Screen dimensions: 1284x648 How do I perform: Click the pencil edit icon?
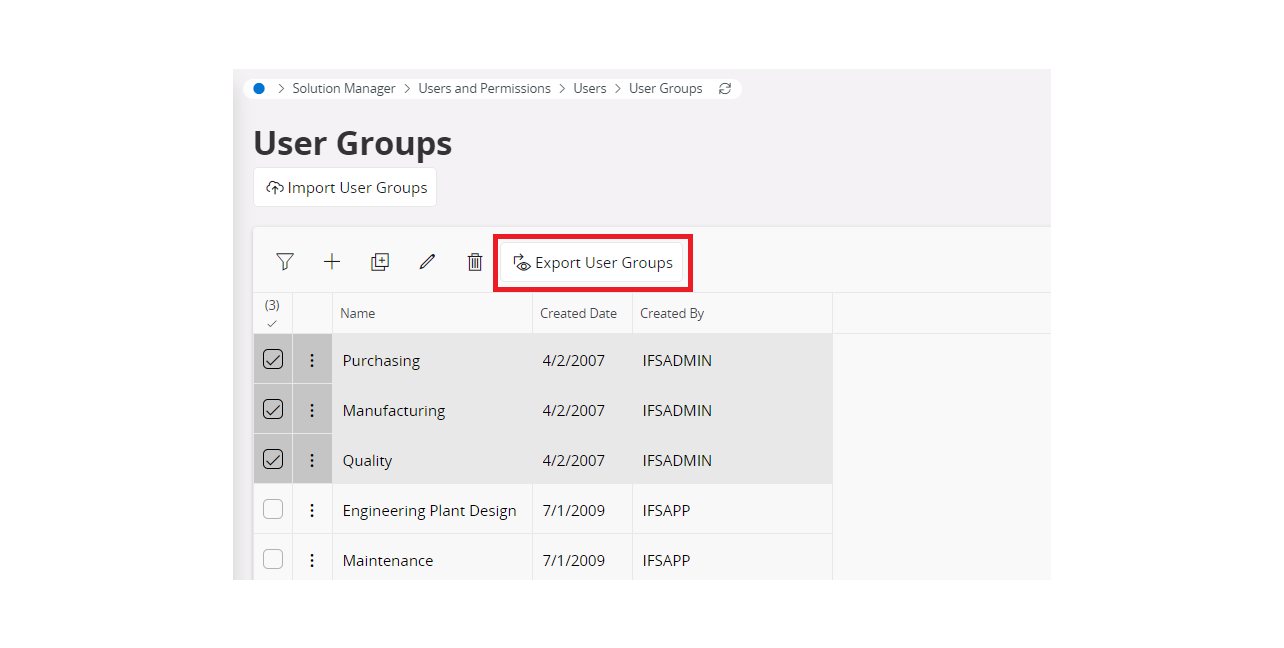click(x=427, y=262)
